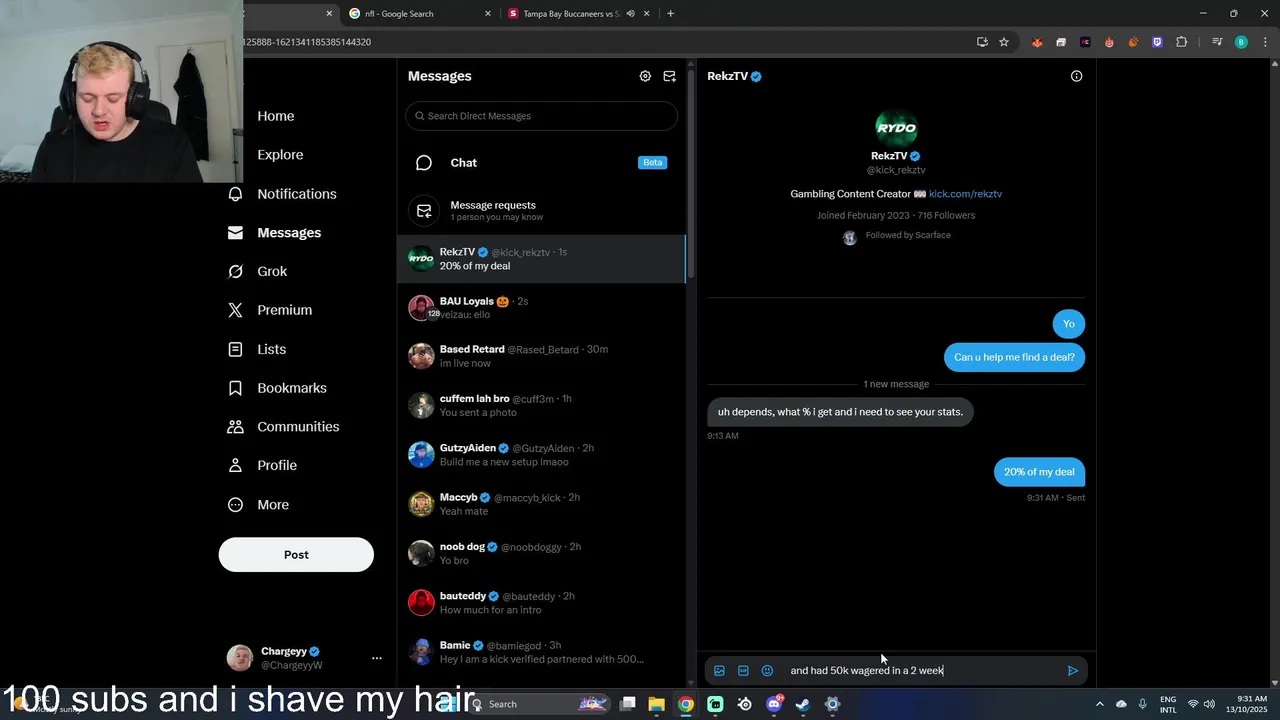Click the conversation info icon for RekzTV

pyautogui.click(x=1076, y=76)
